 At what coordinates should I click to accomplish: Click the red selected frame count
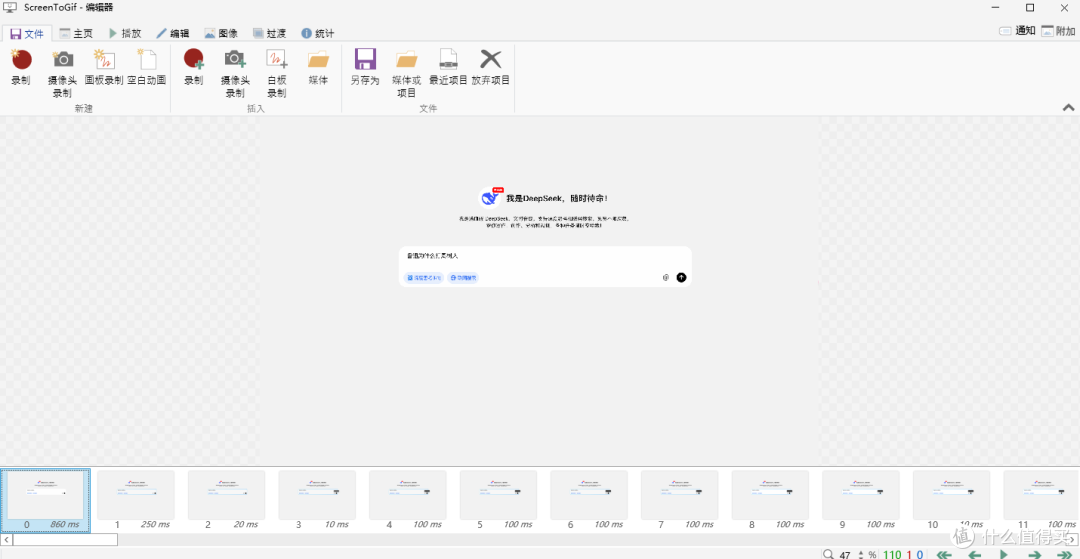(x=909, y=554)
